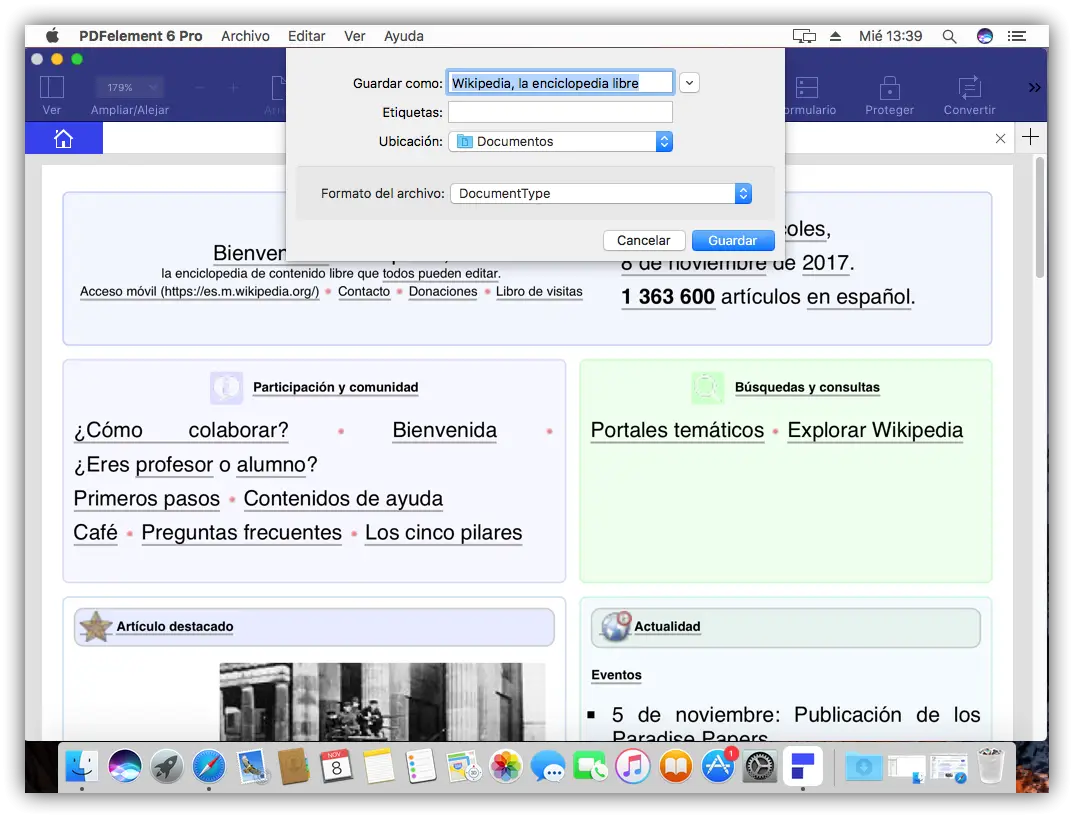Open the Downloads folder in the dock
Viewport: 1074px width, 818px height.
coord(864,765)
